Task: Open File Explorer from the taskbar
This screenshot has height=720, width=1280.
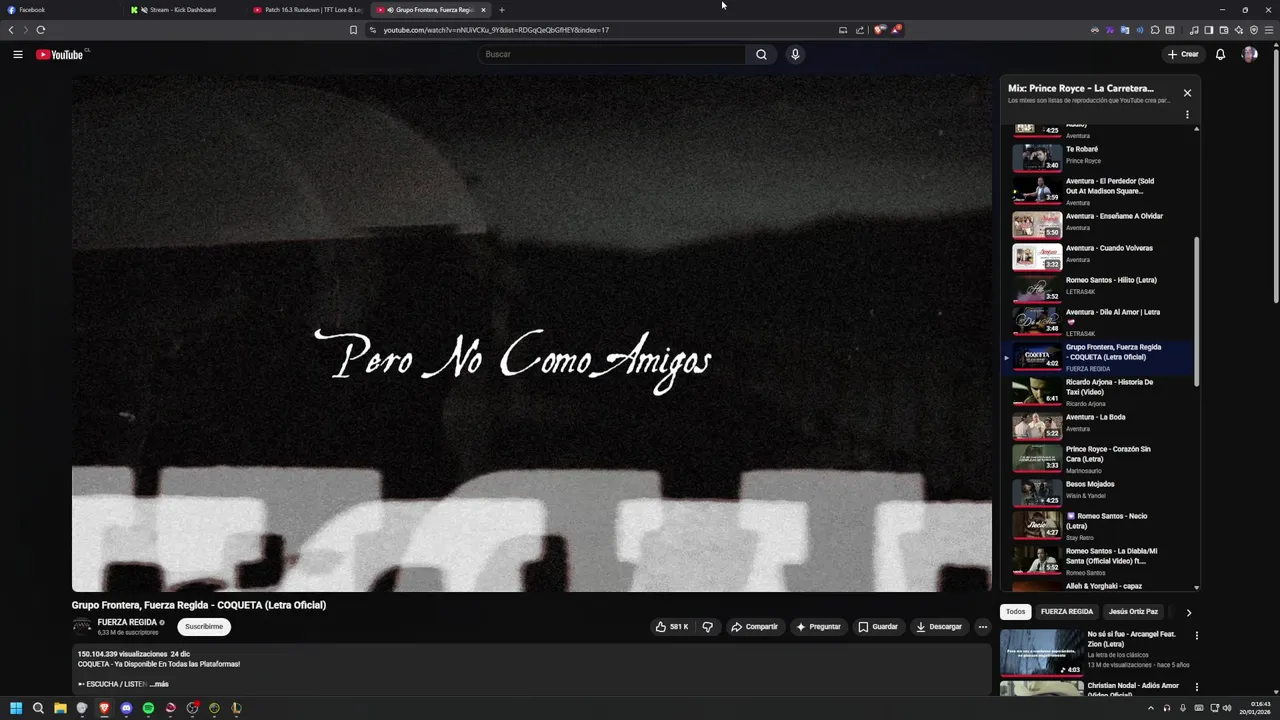Action: coord(60,708)
